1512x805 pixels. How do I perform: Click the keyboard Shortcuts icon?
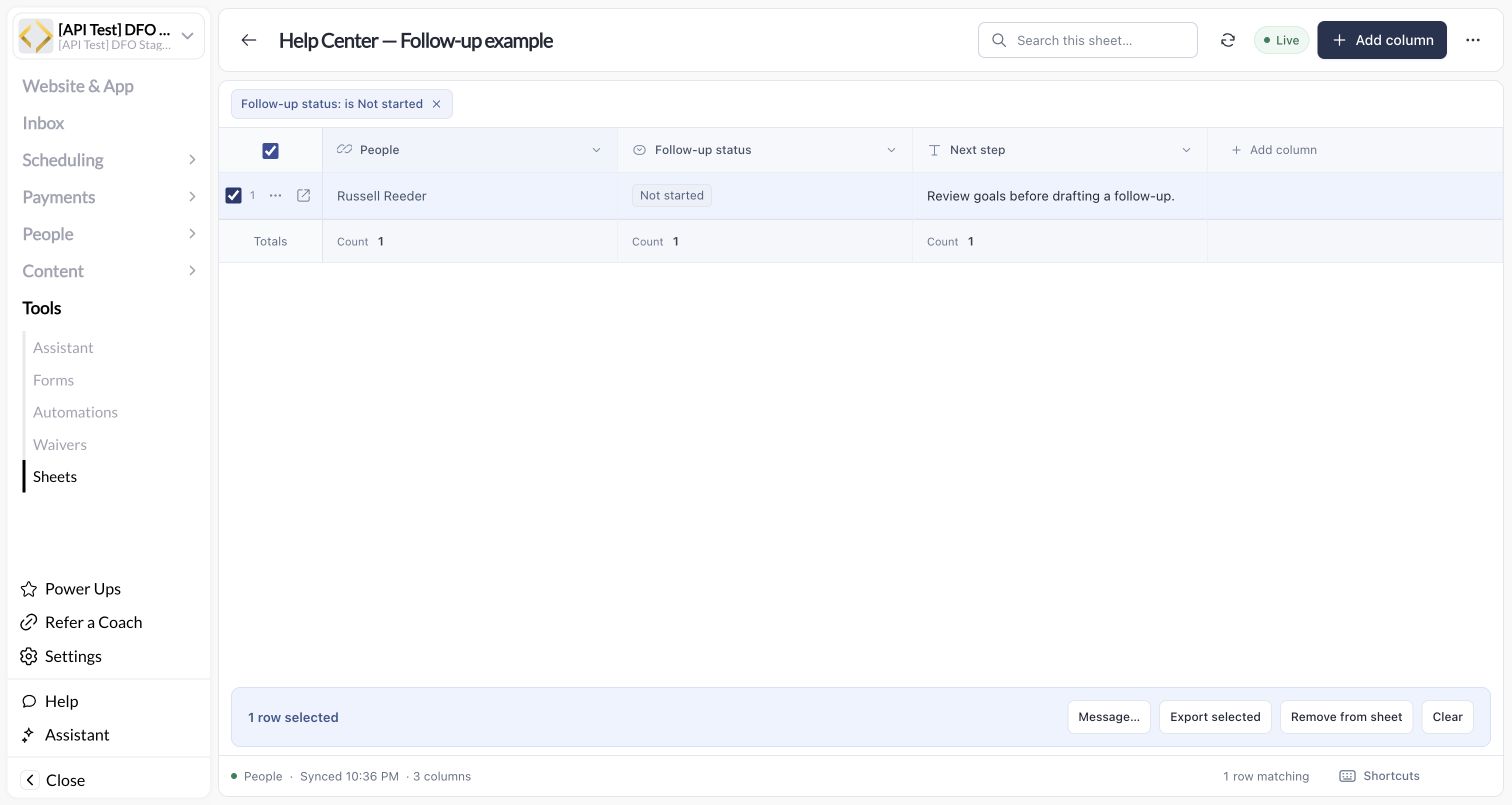(x=1347, y=776)
